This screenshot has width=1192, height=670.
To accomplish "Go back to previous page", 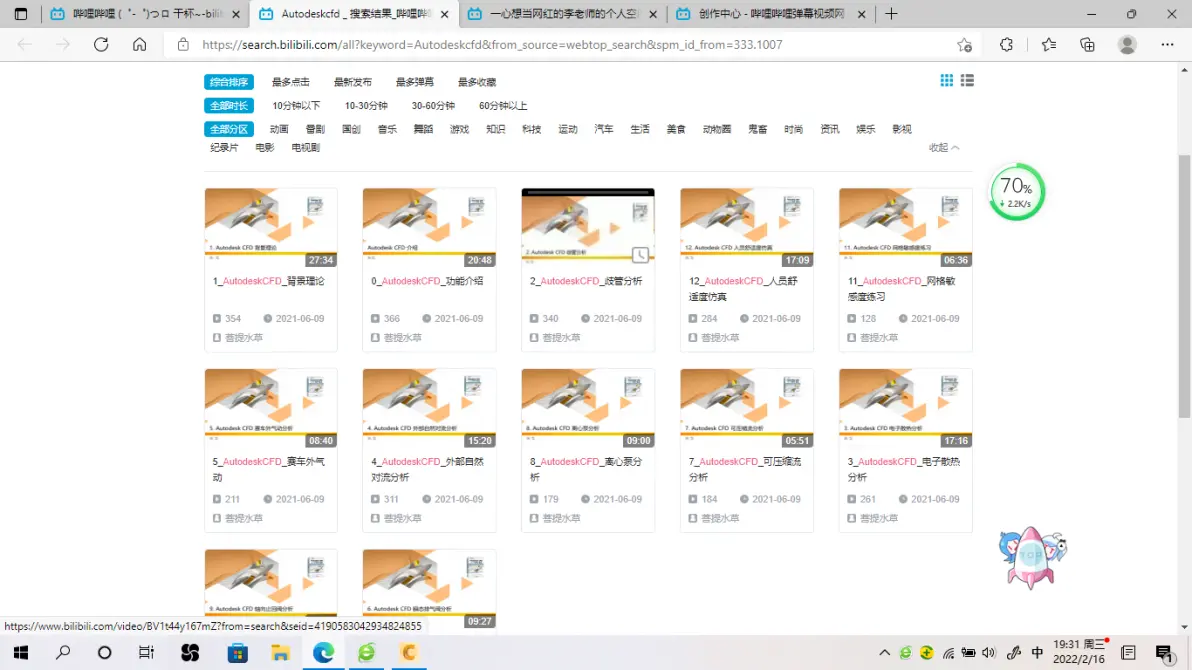I will pyautogui.click(x=24, y=45).
